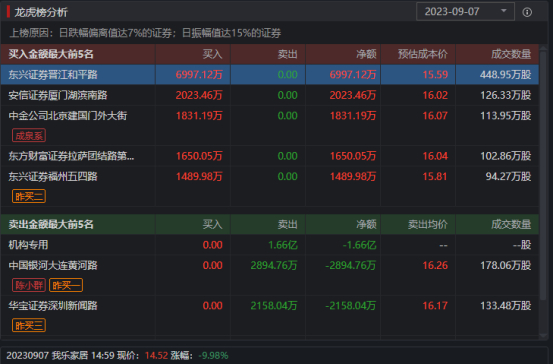Click the 448.95万股 volume cell
Viewport: 554px width, 364px height.
point(506,75)
